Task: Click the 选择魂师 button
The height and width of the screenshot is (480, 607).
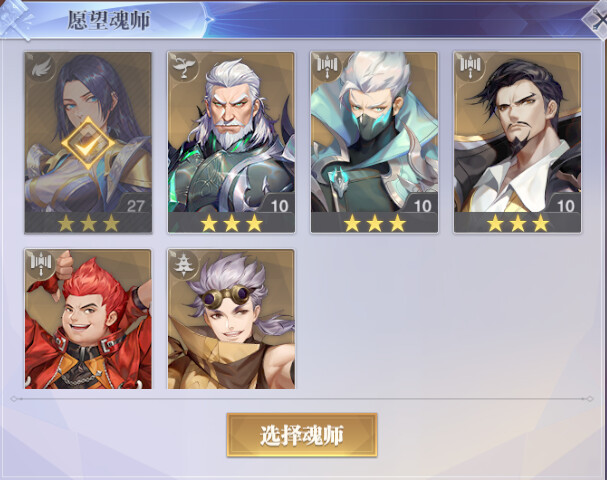Action: 302,435
